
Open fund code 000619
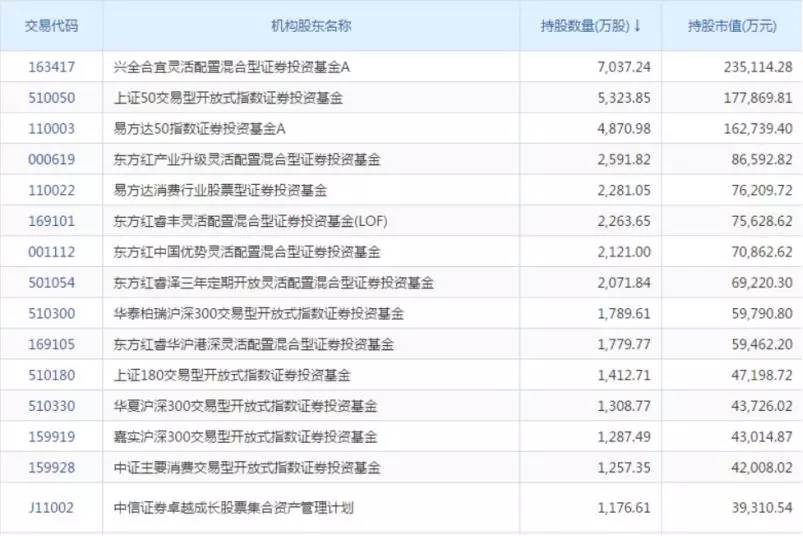(51, 159)
